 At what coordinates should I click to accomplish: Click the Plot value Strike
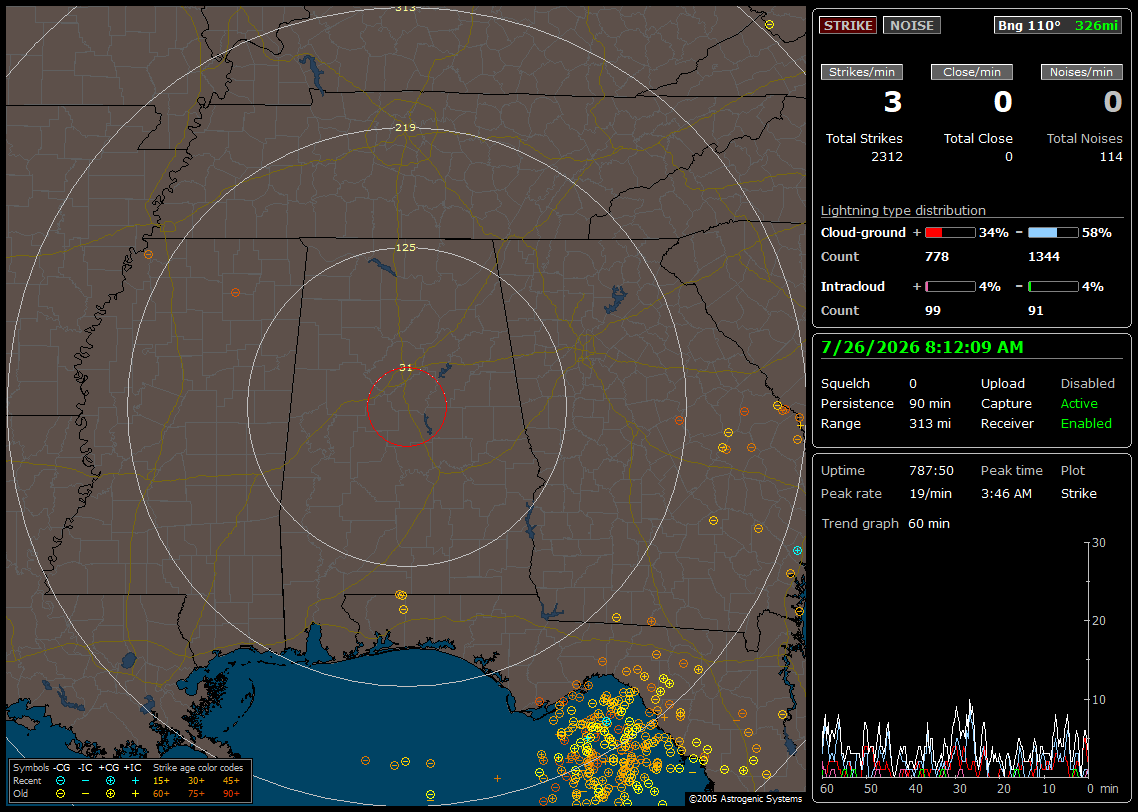(x=1078, y=493)
